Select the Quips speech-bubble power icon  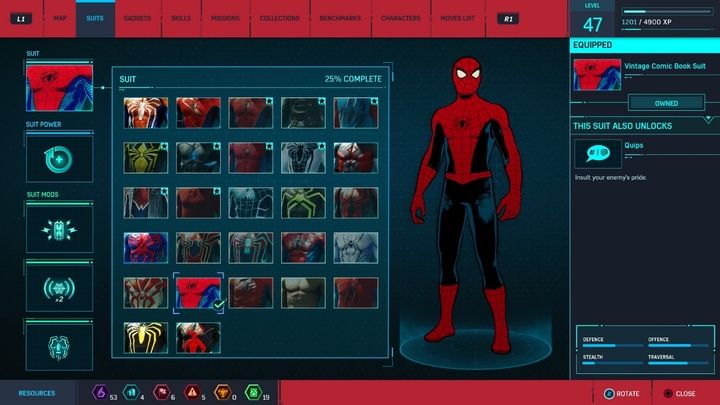tap(598, 153)
